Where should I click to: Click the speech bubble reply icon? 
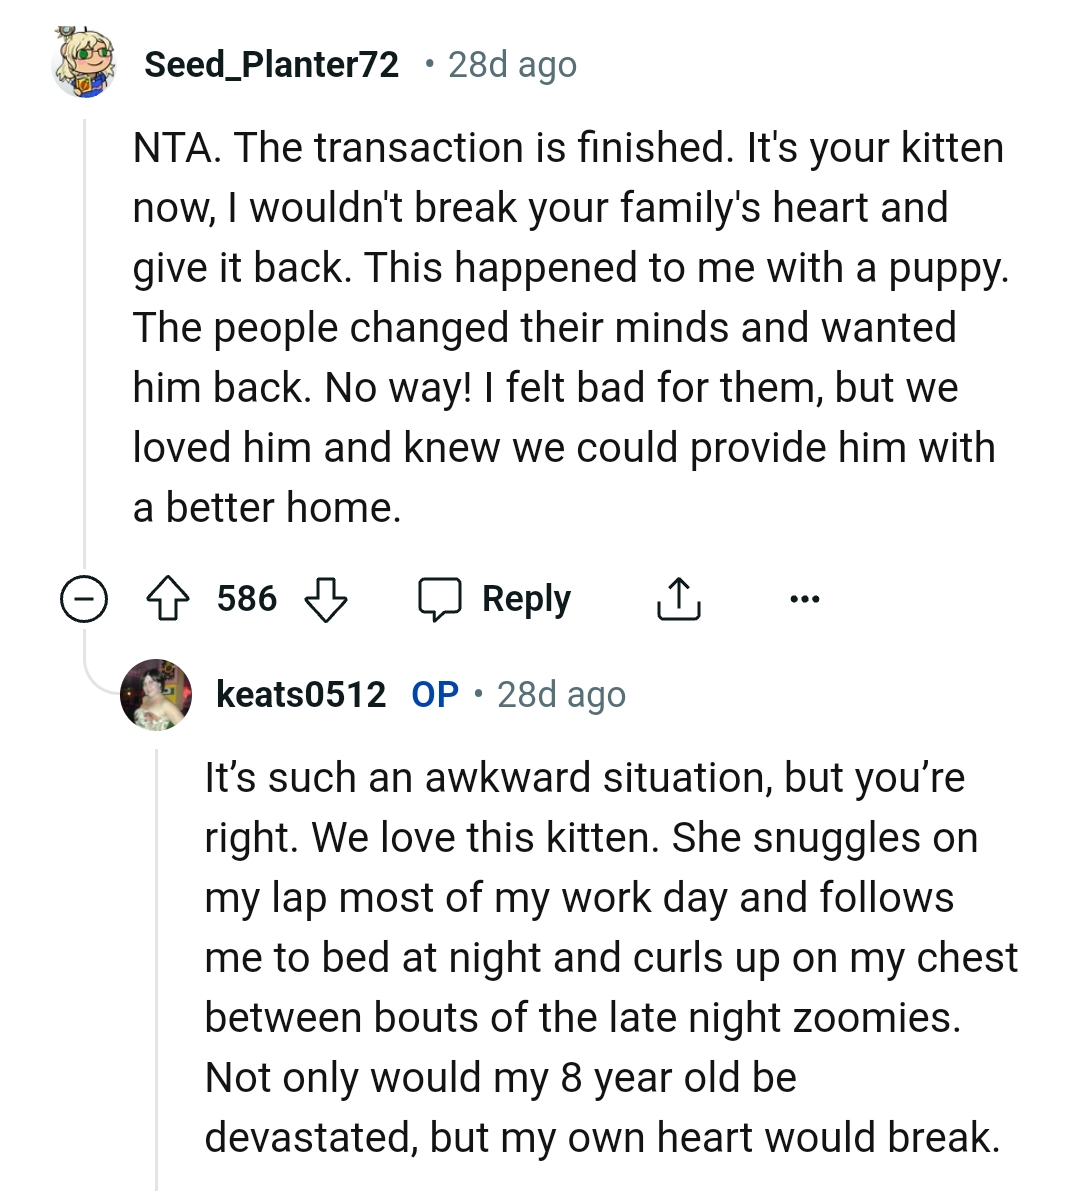(x=439, y=600)
